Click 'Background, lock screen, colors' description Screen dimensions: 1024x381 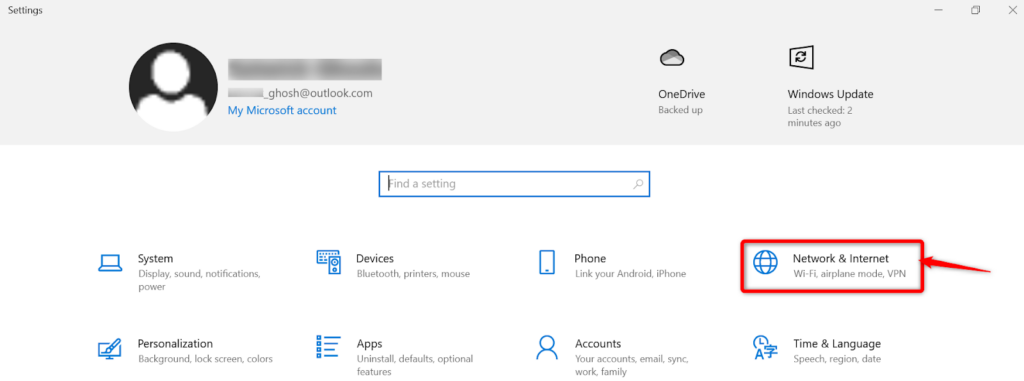click(206, 359)
